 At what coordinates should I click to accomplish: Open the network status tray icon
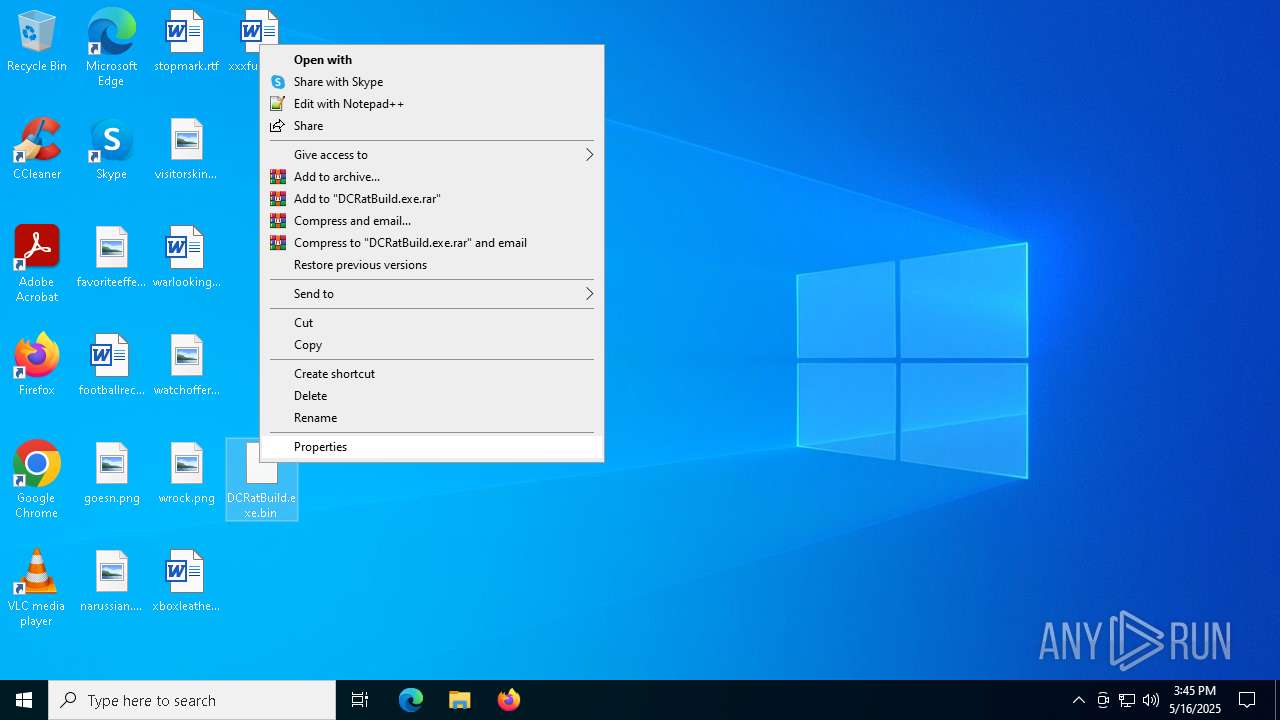tap(1127, 700)
